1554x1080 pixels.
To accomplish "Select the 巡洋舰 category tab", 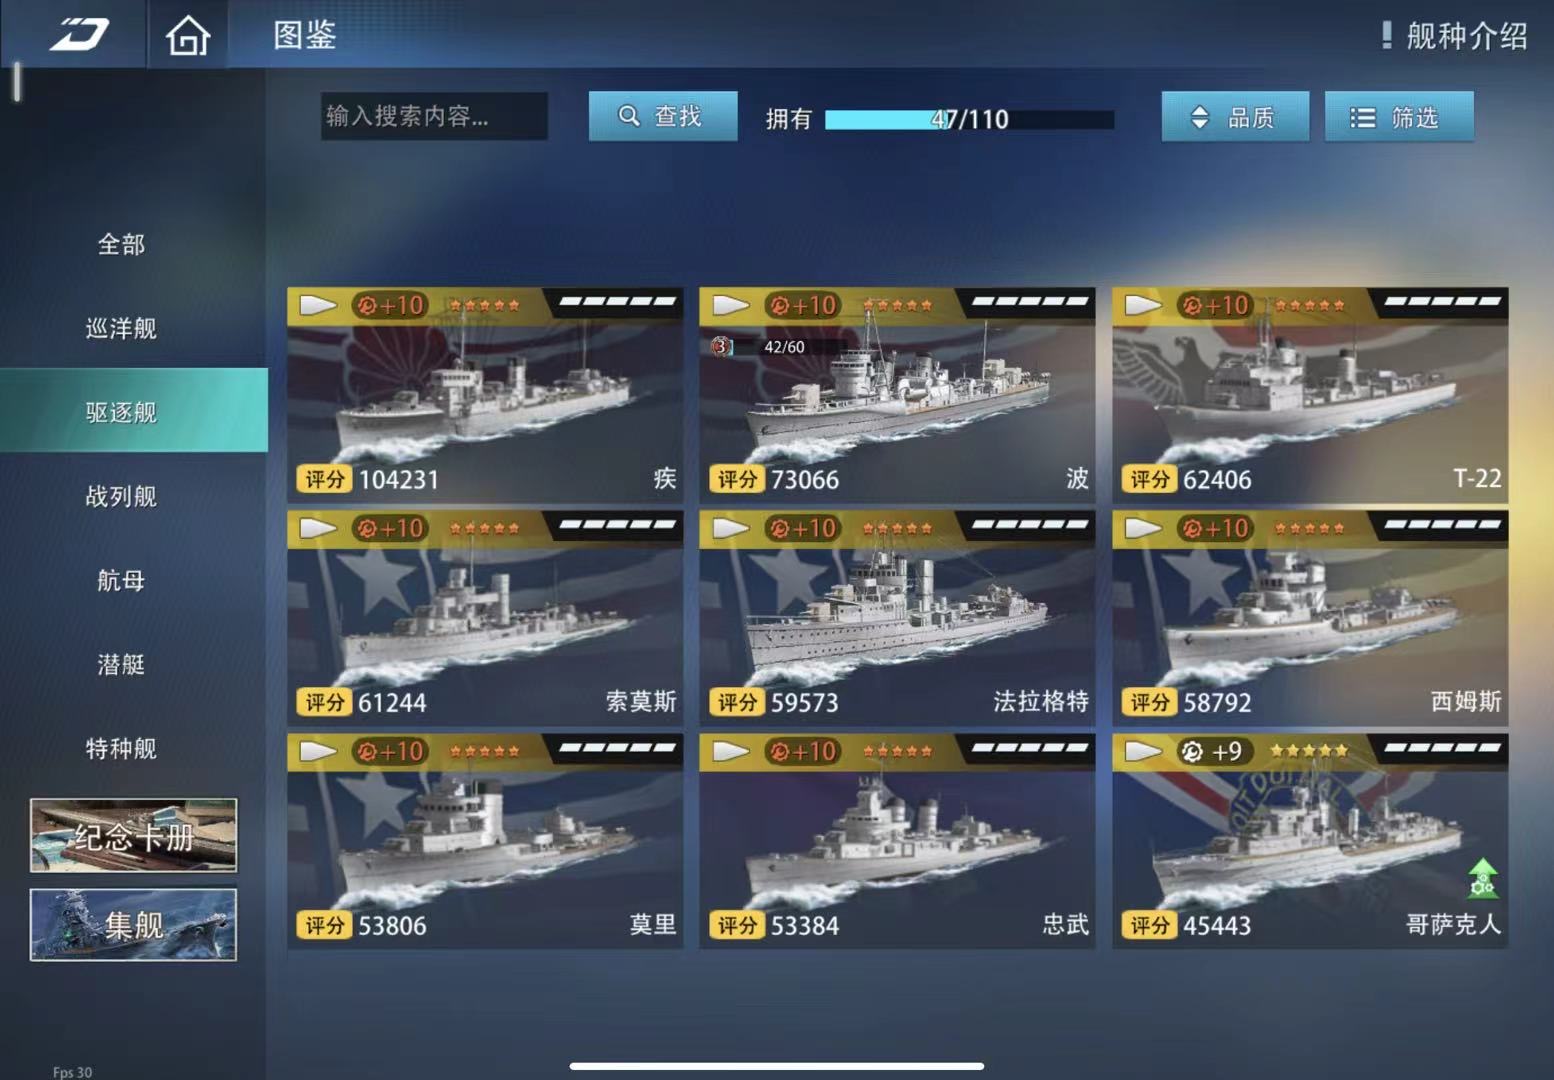I will [x=121, y=328].
